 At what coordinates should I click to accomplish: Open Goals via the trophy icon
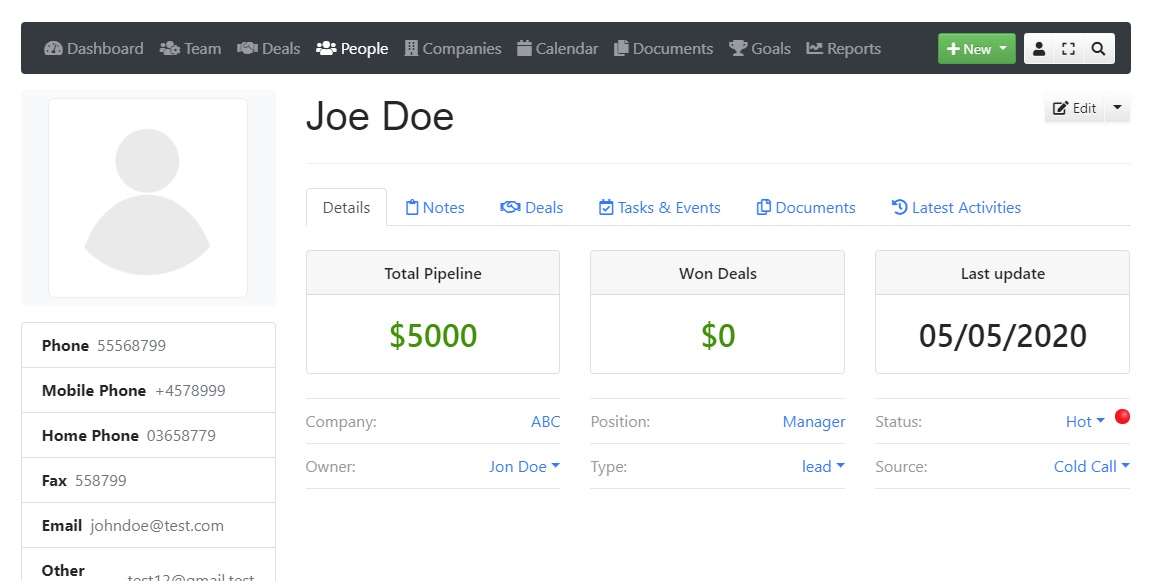[737, 47]
